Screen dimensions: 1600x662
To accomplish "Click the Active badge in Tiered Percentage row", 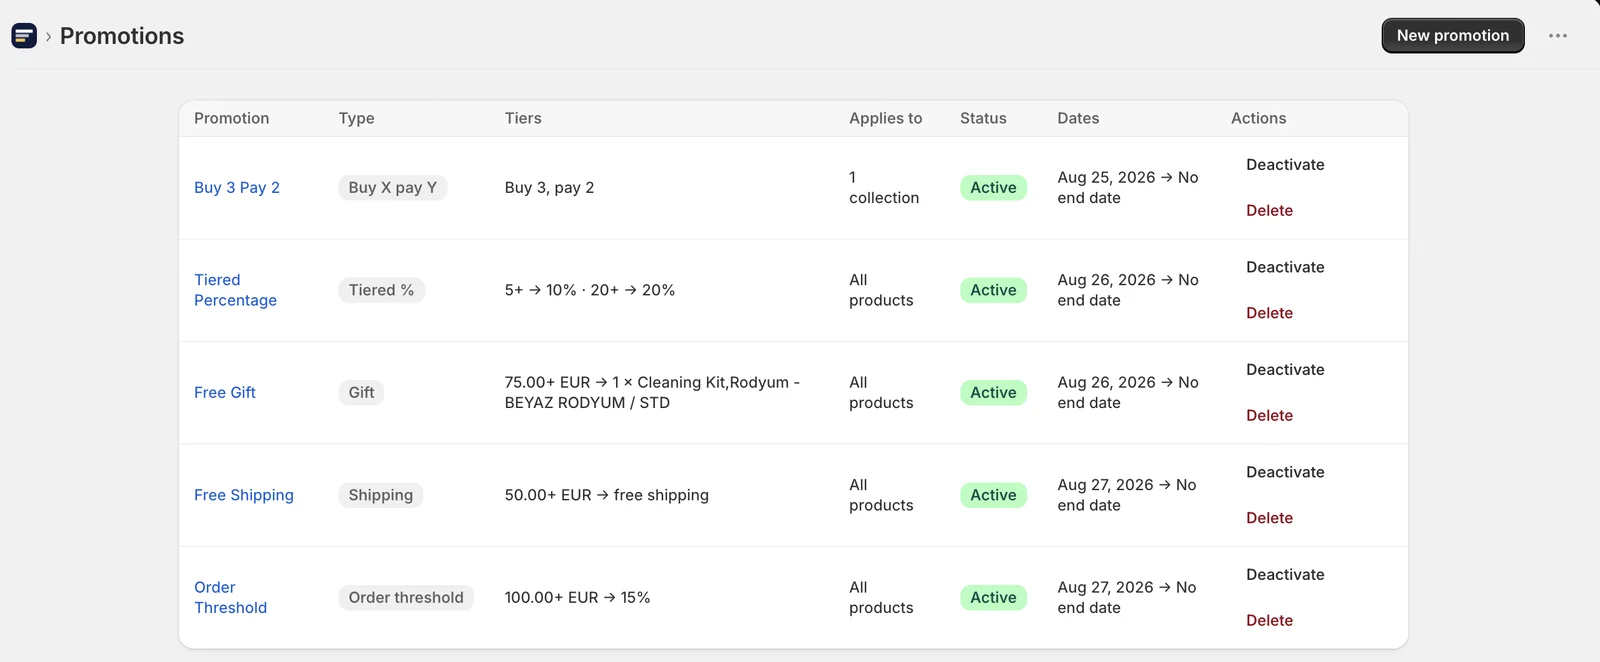I will pos(993,290).
